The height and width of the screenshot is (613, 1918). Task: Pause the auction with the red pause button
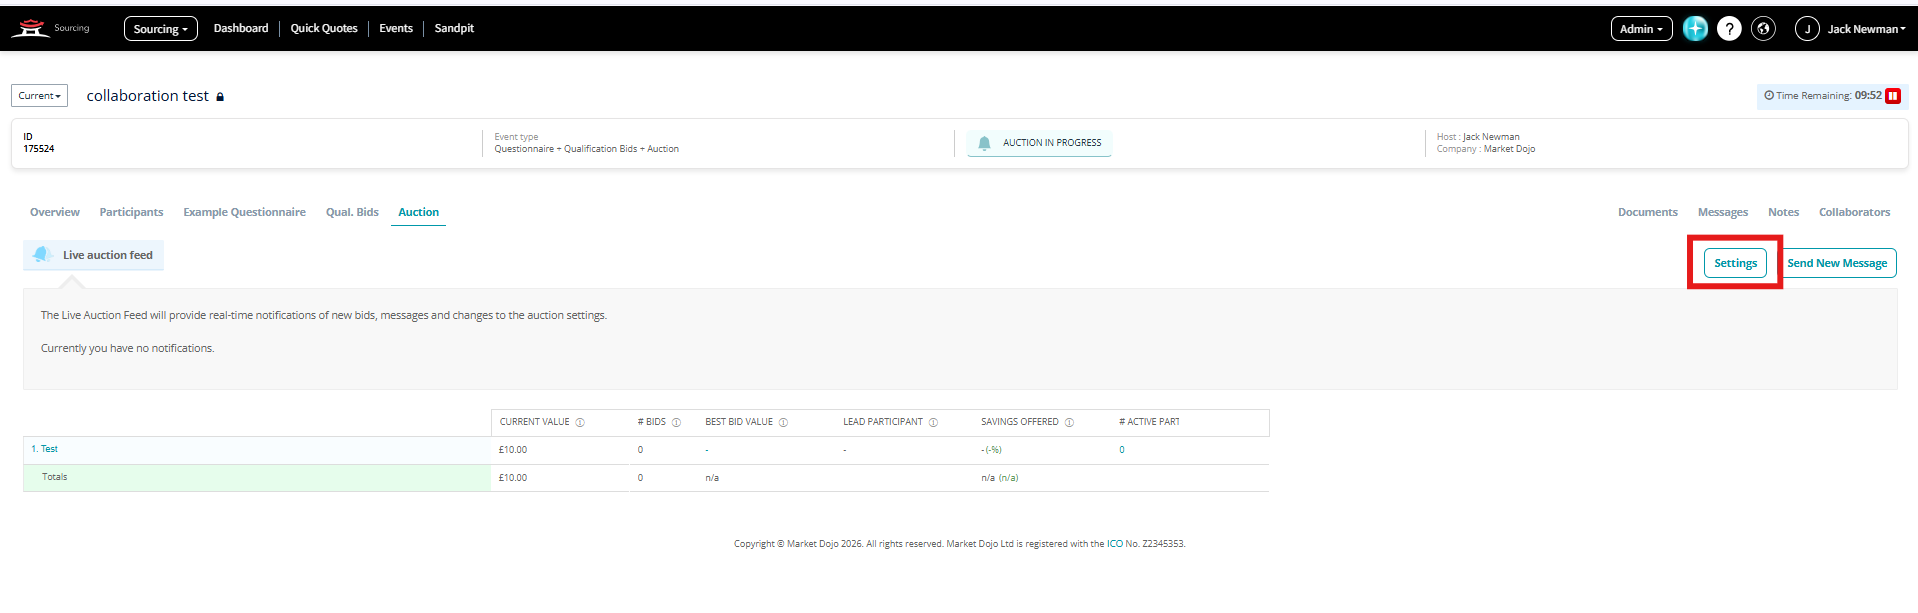1893,96
